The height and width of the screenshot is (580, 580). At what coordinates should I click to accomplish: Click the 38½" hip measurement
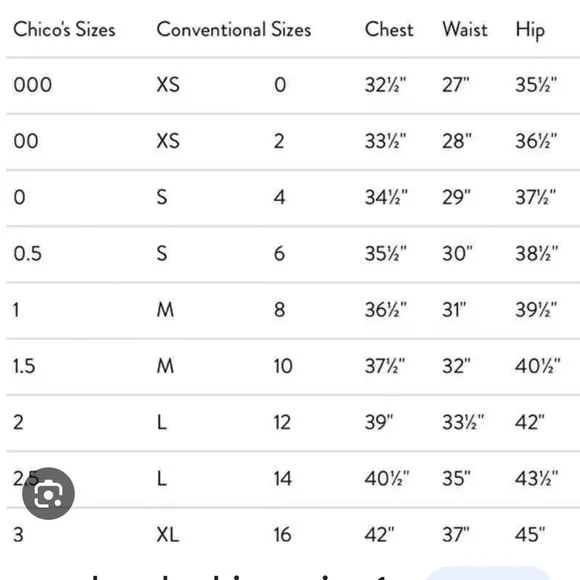click(537, 253)
